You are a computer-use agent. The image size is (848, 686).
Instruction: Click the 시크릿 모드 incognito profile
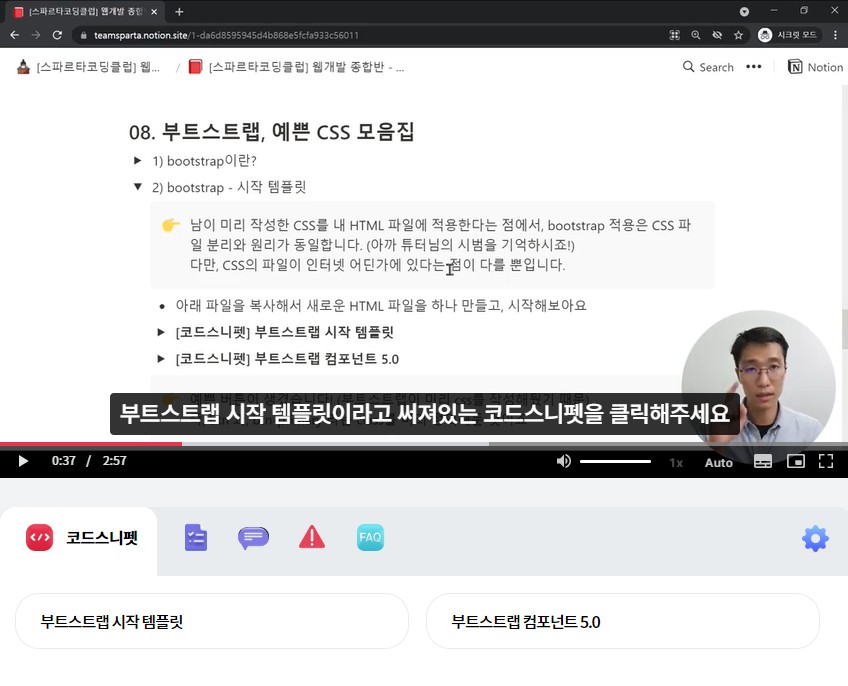pos(789,35)
